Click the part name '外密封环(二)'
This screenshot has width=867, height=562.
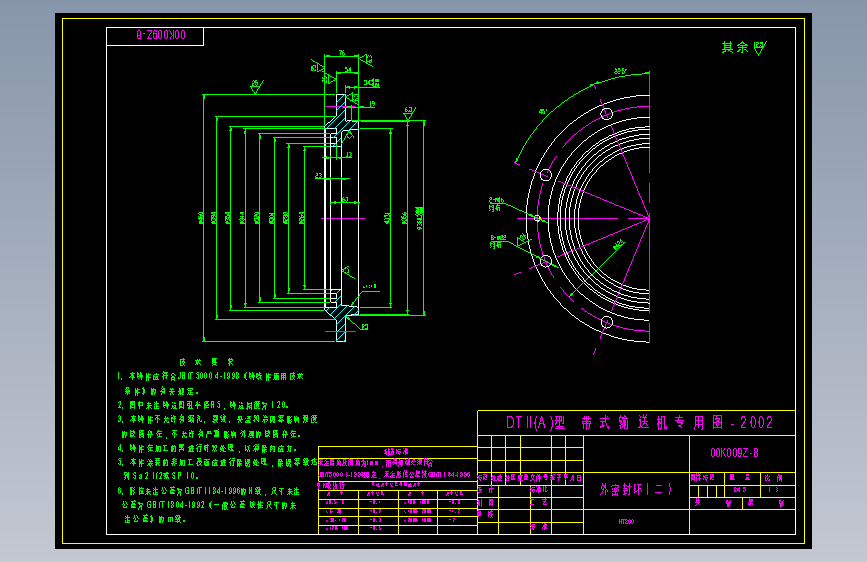click(636, 490)
